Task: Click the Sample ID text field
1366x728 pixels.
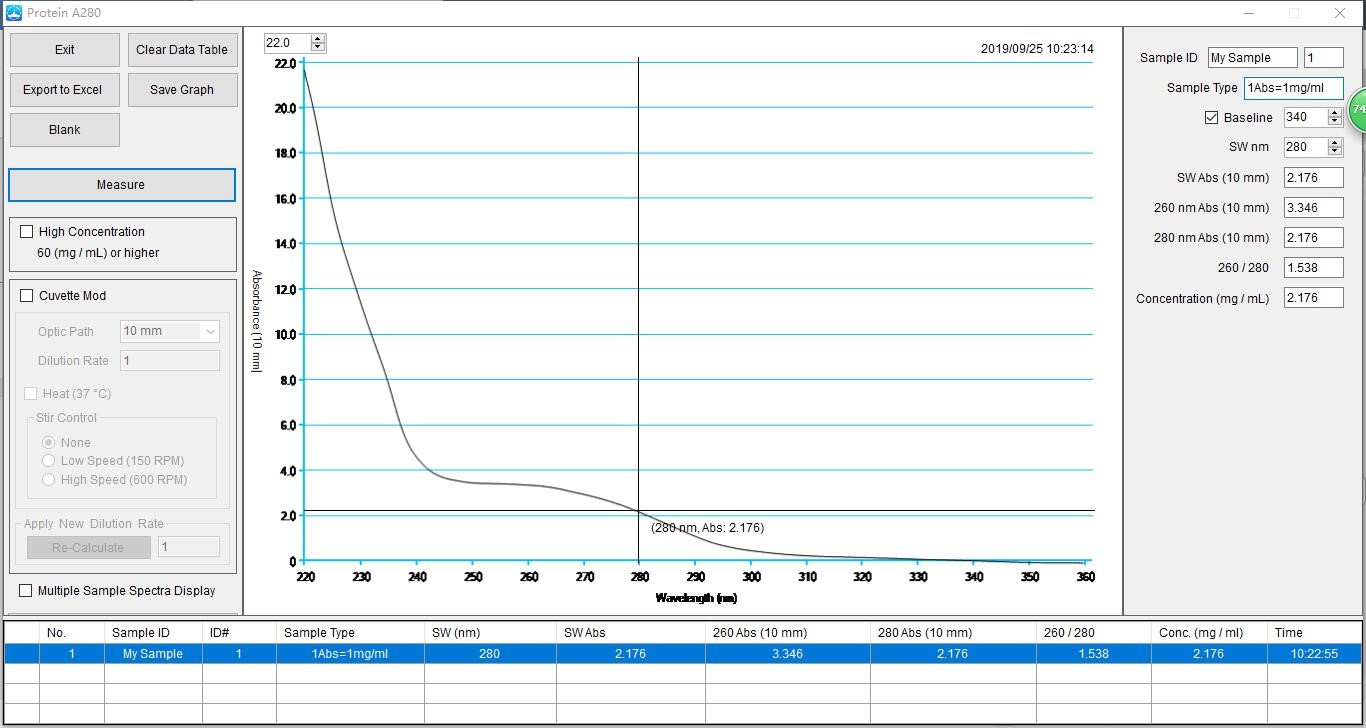Action: pos(1252,58)
